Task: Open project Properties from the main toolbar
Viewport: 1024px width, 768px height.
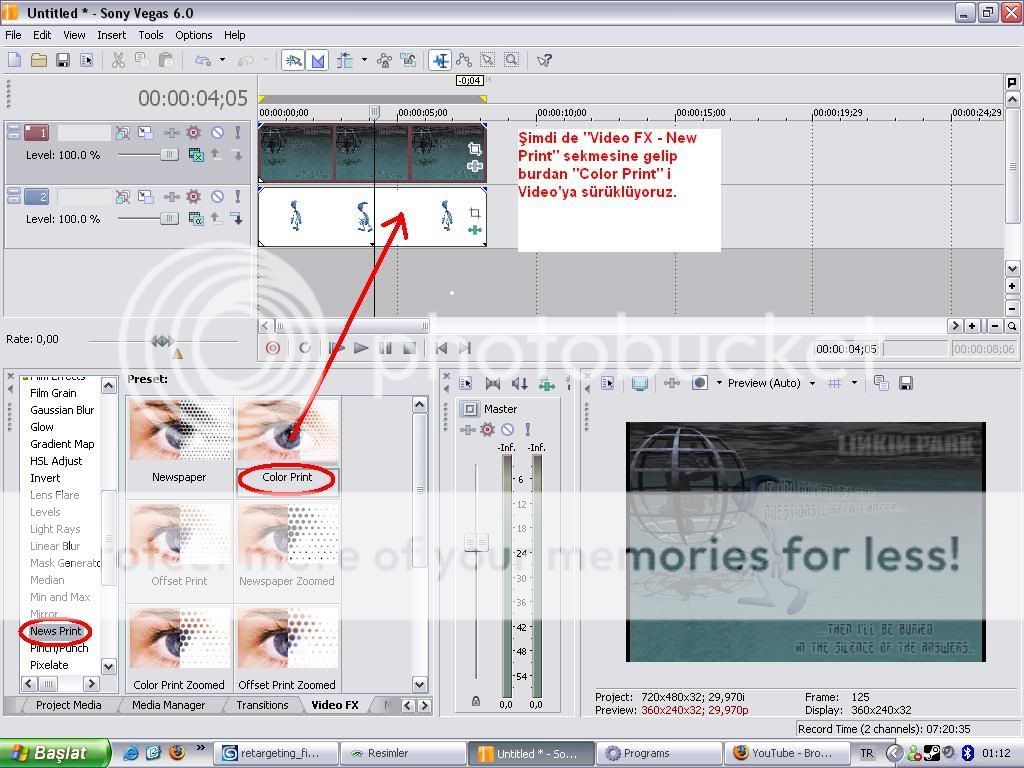Action: pos(87,61)
